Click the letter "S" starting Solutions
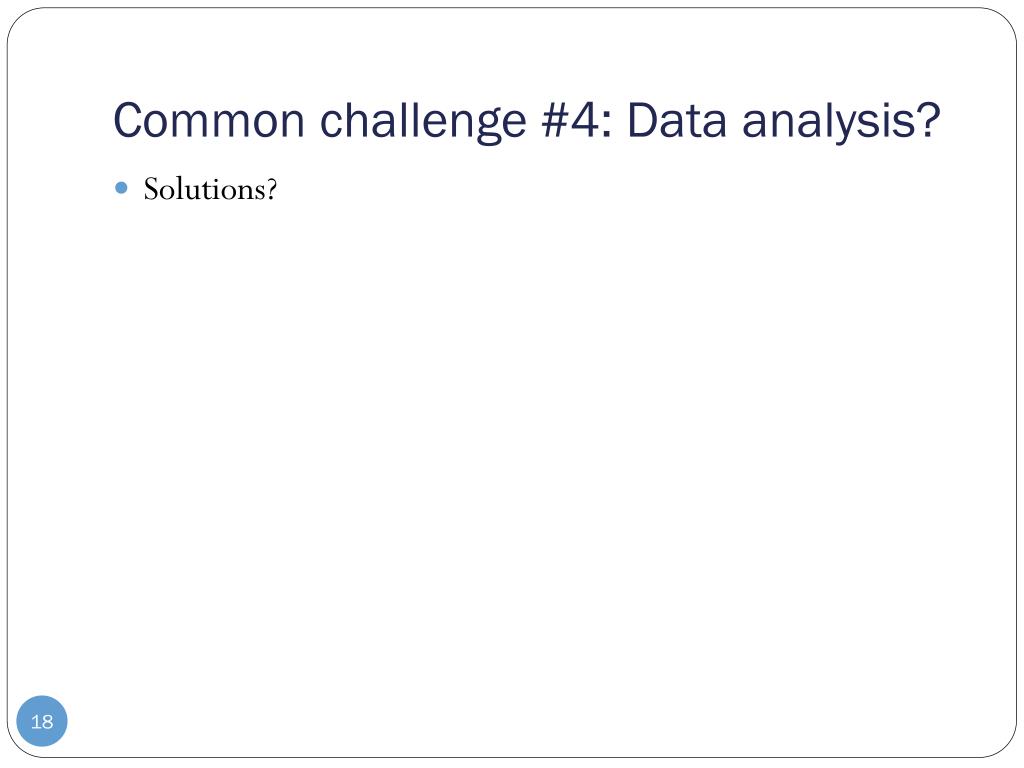The width and height of the screenshot is (1024, 768). (x=152, y=189)
